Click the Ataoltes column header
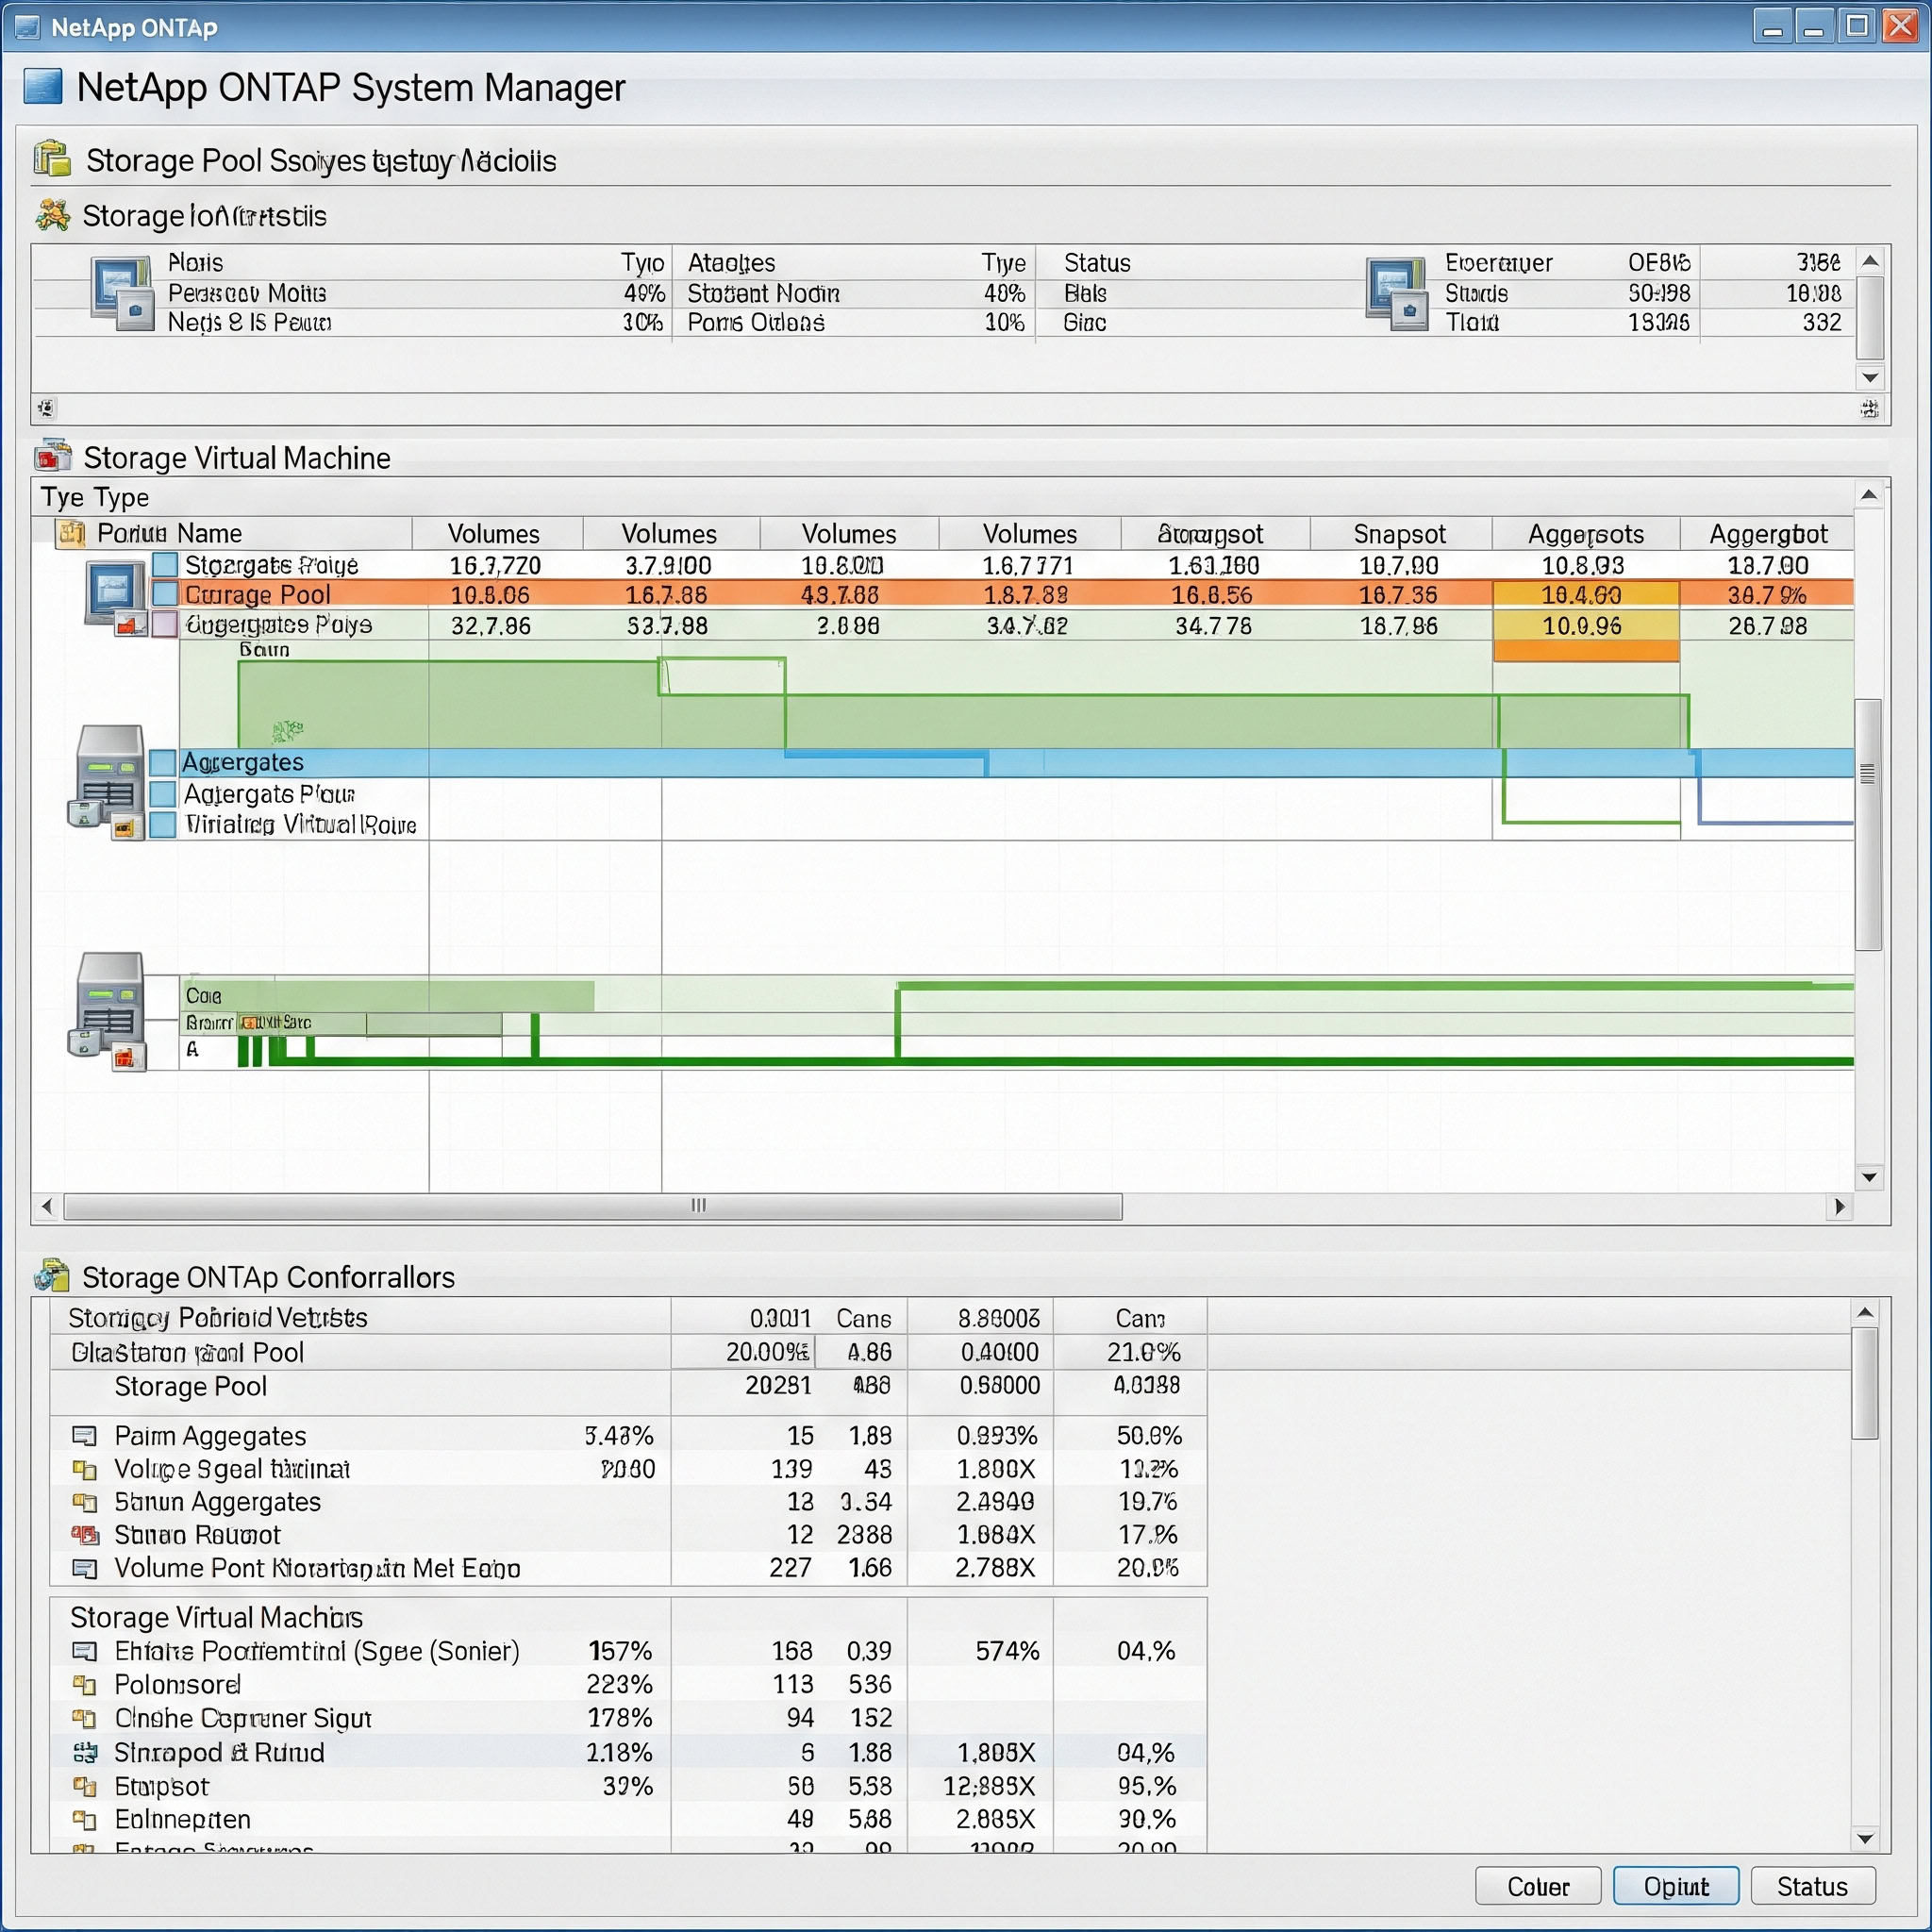The height and width of the screenshot is (1932, 1932). pos(732,263)
